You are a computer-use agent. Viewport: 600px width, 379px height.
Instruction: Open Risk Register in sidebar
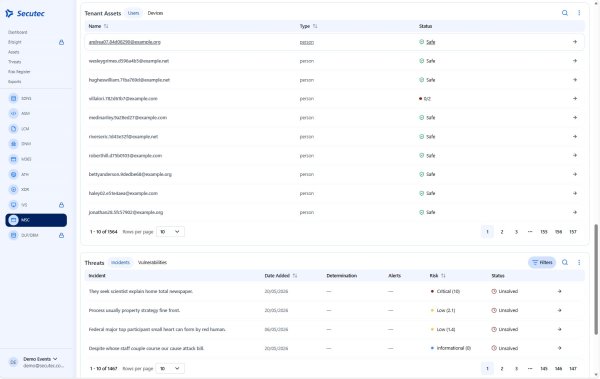click(19, 72)
